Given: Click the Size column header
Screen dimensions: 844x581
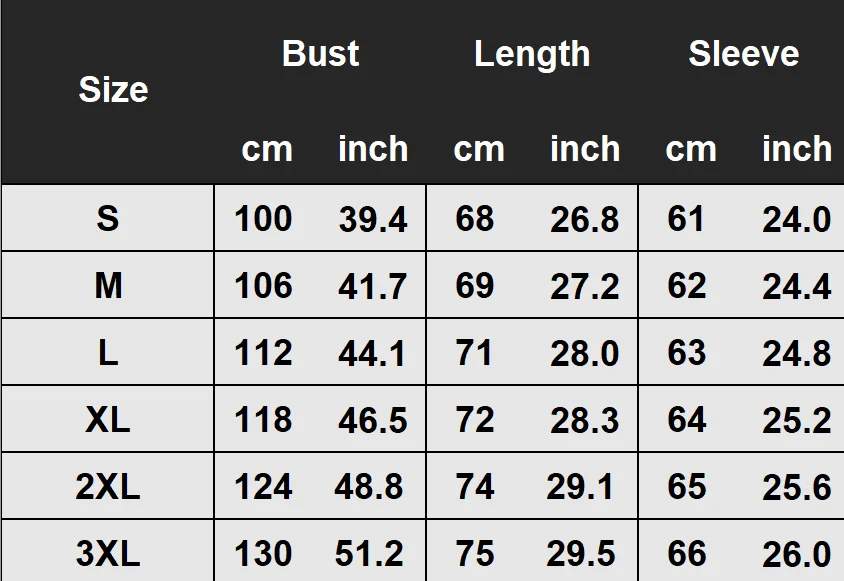Looking at the screenshot, I should (x=114, y=89).
